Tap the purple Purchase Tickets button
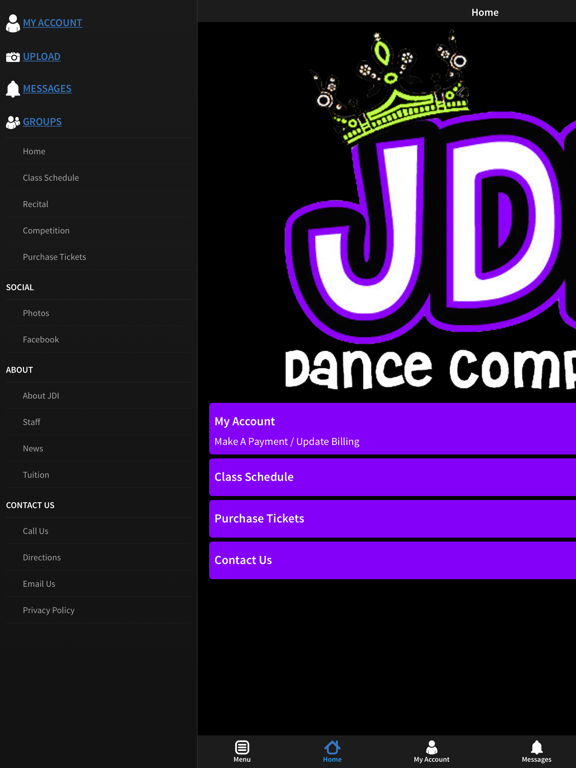 [392, 519]
